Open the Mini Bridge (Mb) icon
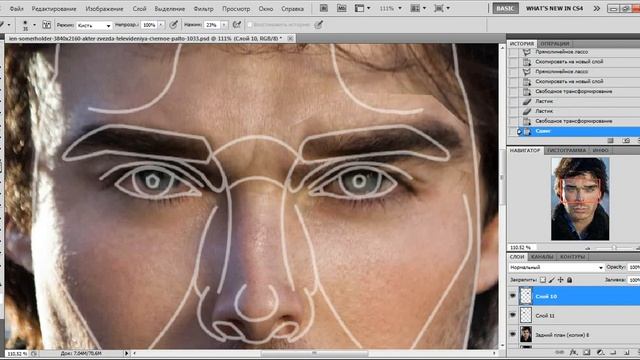The image size is (640, 360). click(x=341, y=8)
